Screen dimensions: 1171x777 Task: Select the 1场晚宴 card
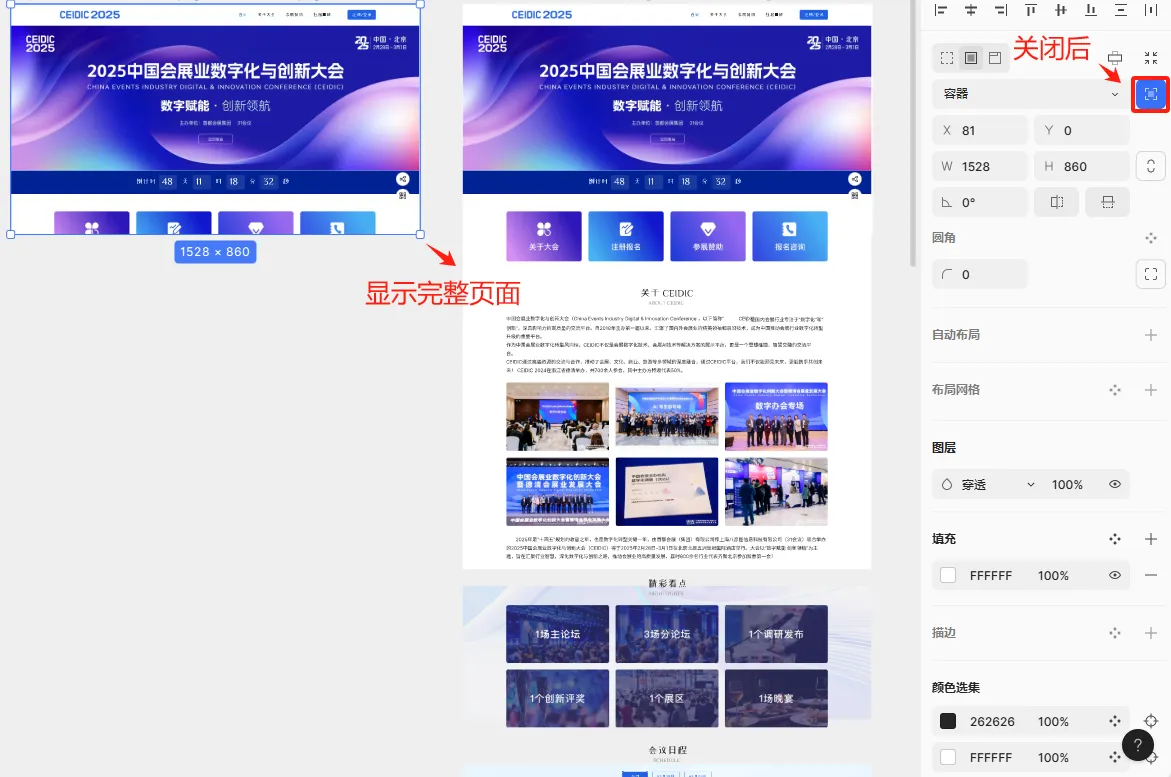[x=777, y=699]
